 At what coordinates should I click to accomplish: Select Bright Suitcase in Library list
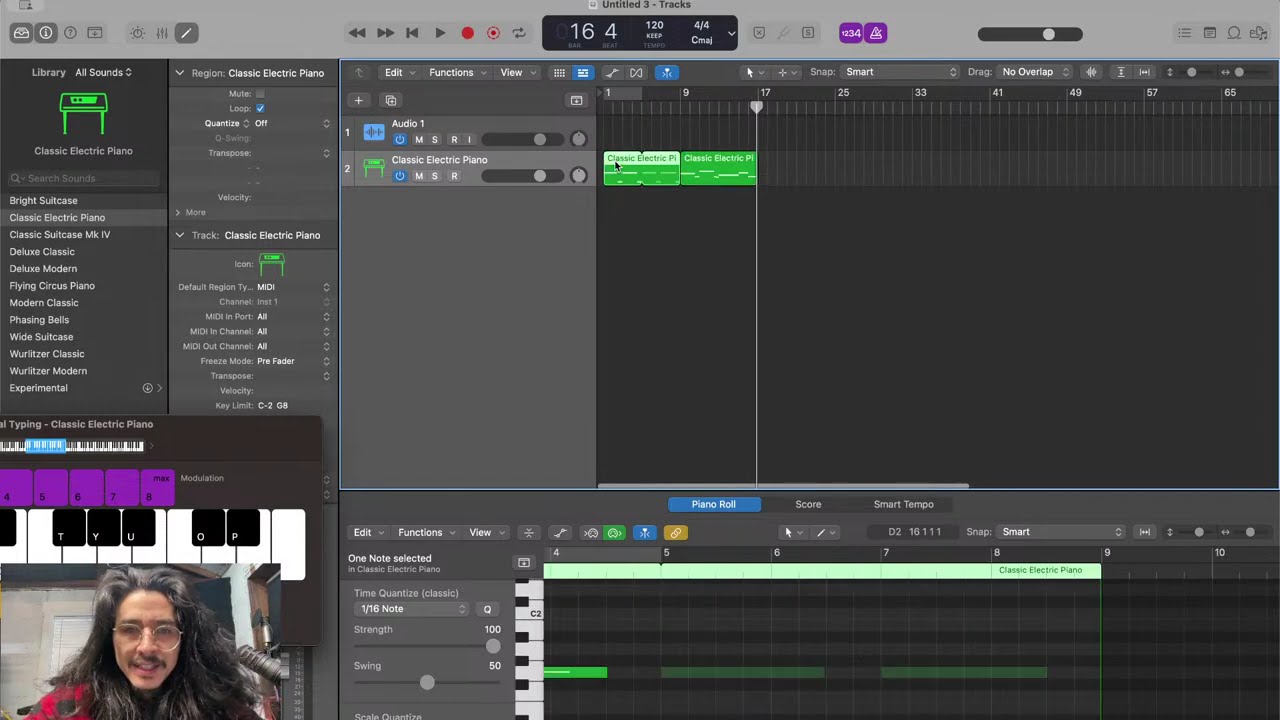click(43, 200)
